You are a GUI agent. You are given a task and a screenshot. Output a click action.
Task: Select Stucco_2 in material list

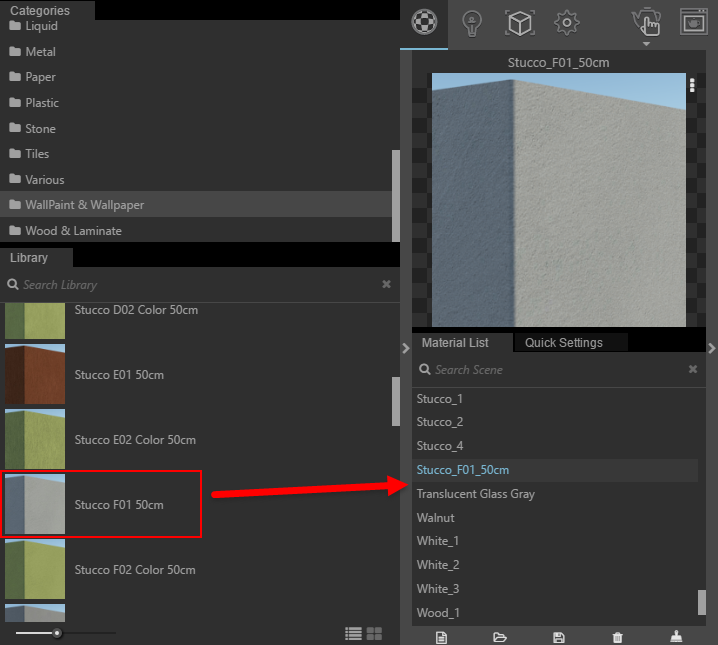pos(555,422)
